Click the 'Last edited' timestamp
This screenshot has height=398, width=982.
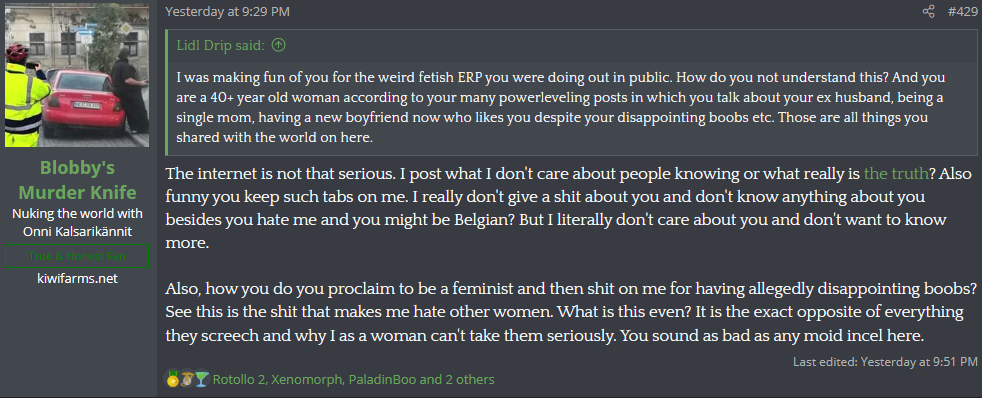click(919, 361)
